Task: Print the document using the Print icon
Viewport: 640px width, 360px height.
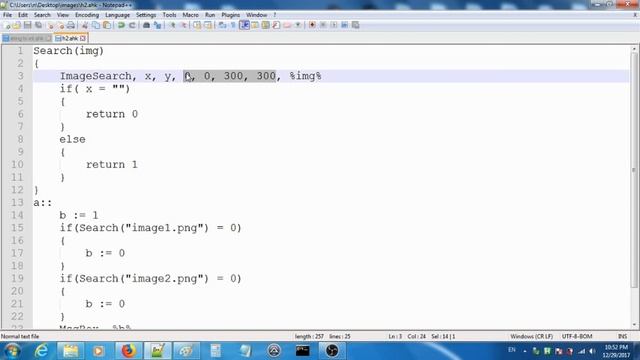Action: 71,25
